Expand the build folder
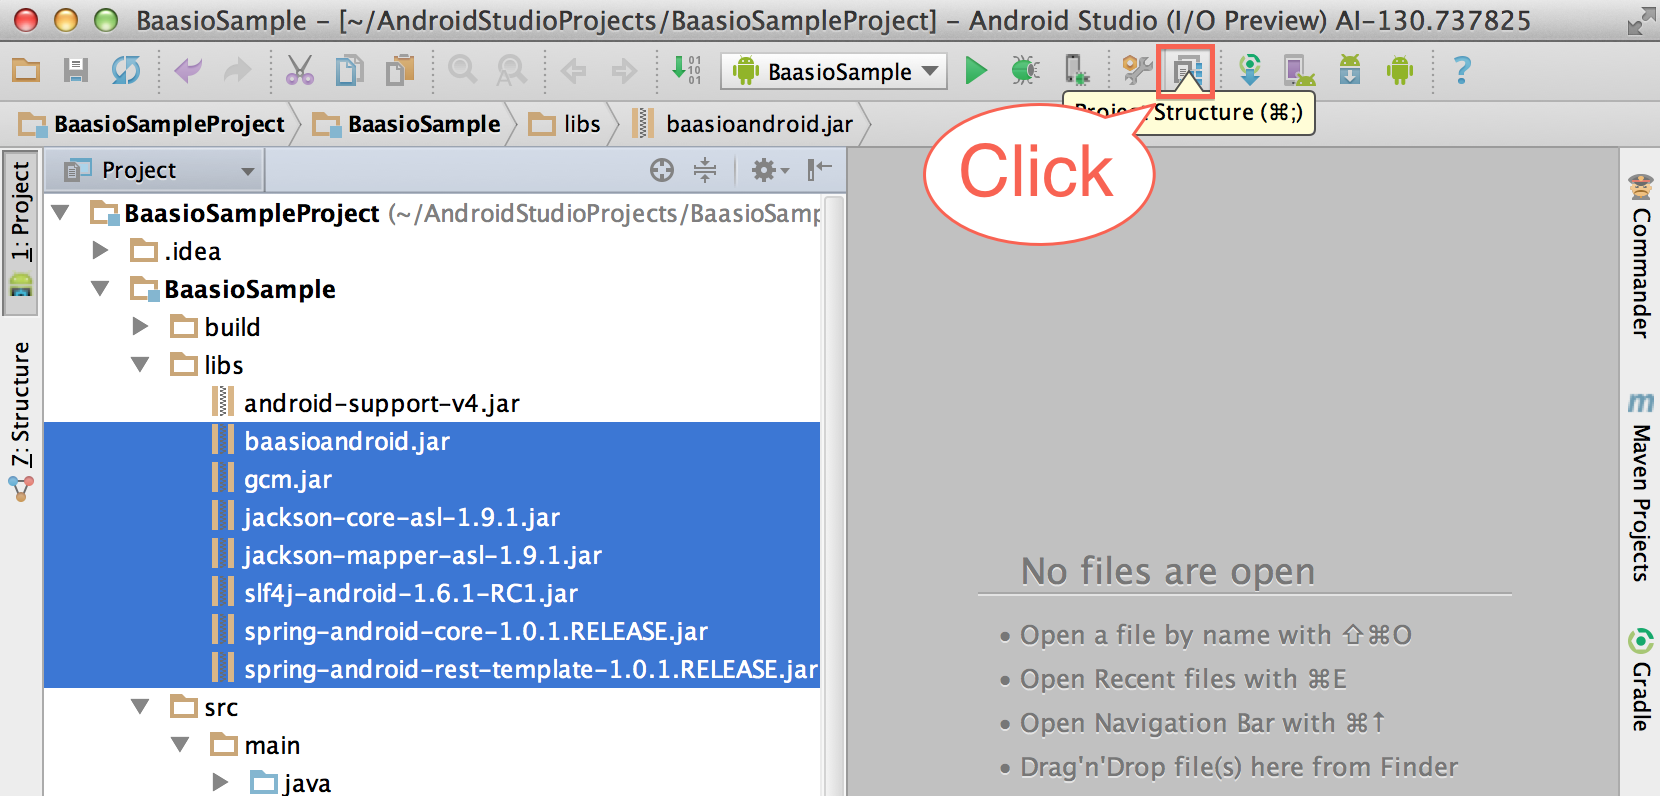The width and height of the screenshot is (1660, 796). [140, 327]
